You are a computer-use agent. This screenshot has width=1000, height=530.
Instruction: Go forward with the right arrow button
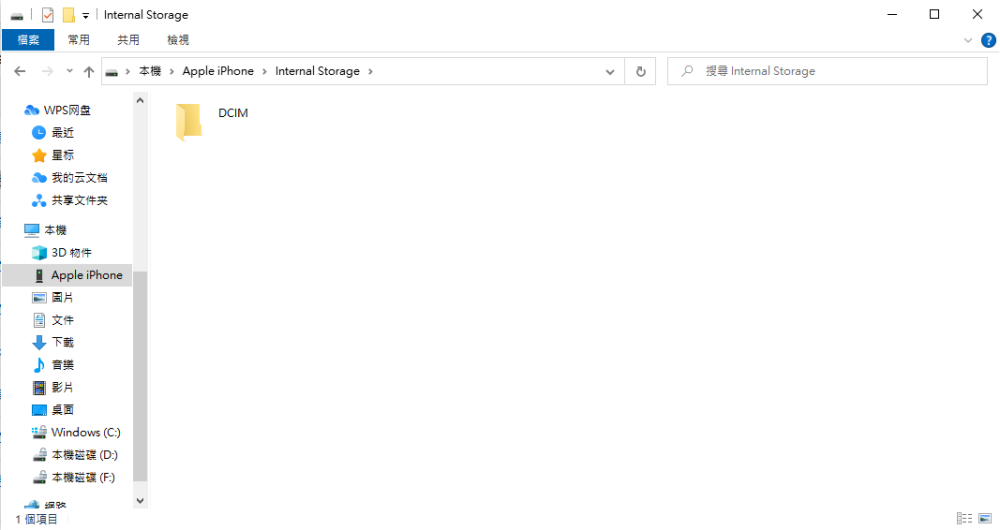[x=47, y=71]
